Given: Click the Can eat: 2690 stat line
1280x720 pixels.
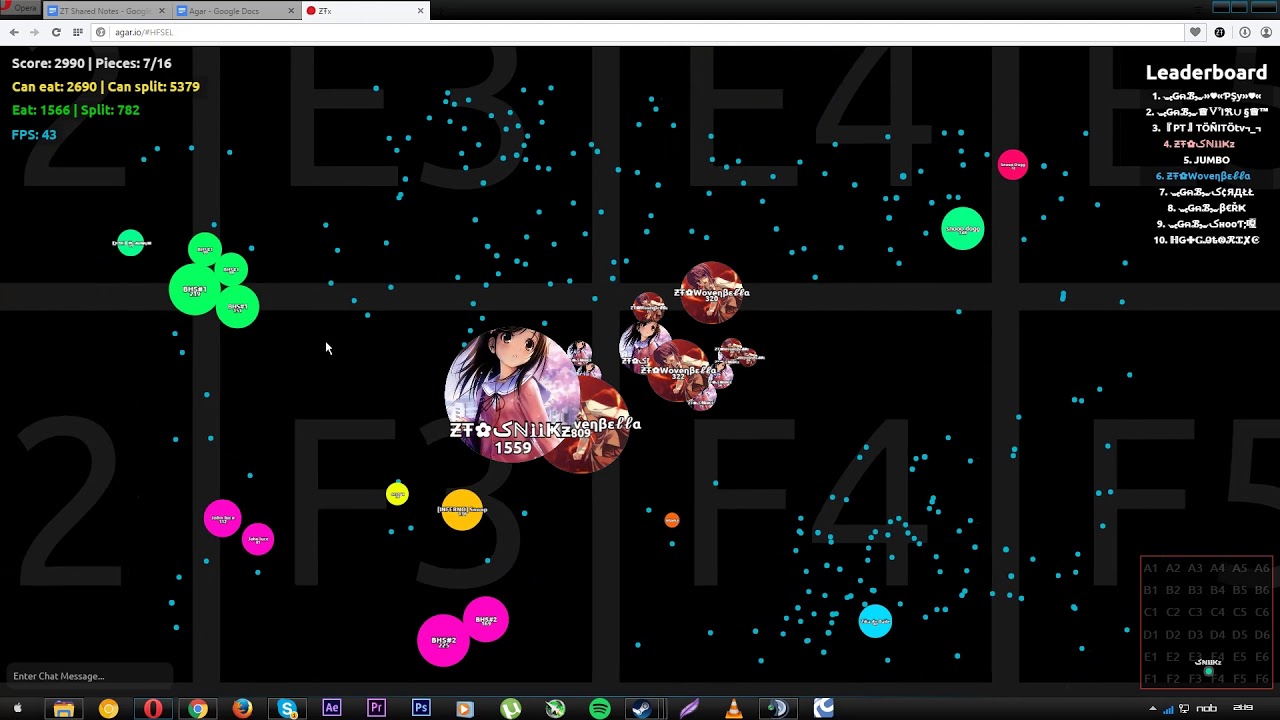Looking at the screenshot, I should coord(105,87).
